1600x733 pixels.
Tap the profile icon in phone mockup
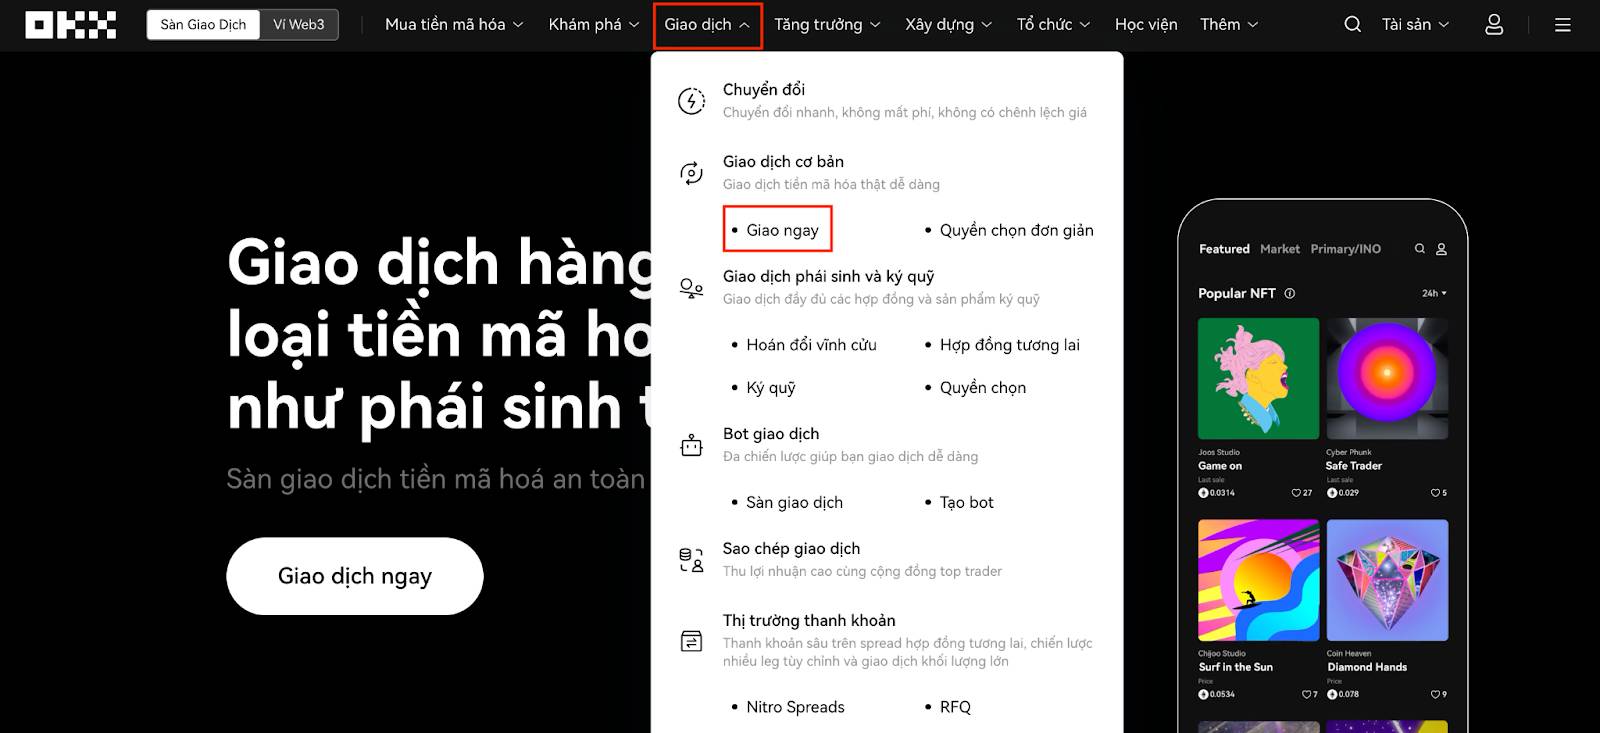(1441, 249)
